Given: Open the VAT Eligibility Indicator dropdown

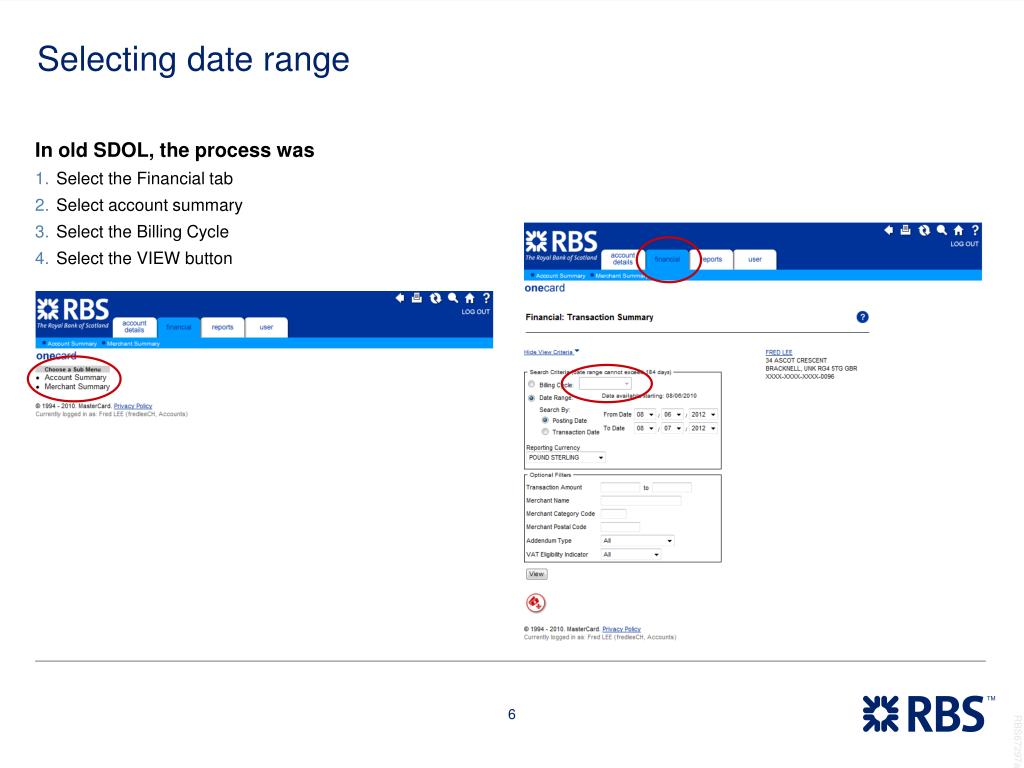Looking at the screenshot, I should click(x=631, y=554).
